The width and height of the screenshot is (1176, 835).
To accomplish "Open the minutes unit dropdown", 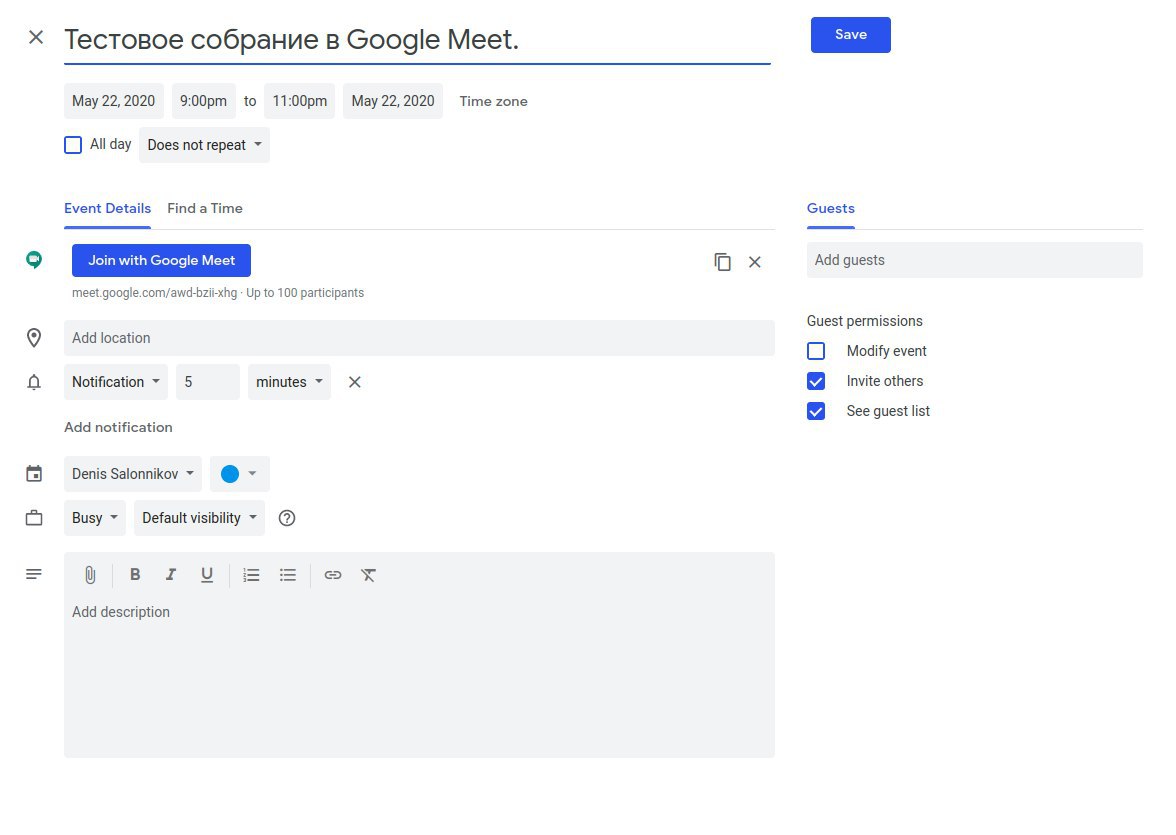I will (290, 382).
